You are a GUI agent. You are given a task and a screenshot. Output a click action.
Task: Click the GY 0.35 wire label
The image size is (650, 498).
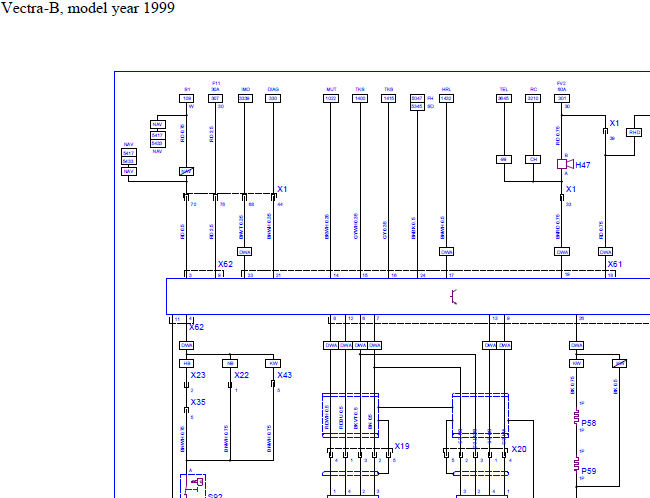coord(385,231)
